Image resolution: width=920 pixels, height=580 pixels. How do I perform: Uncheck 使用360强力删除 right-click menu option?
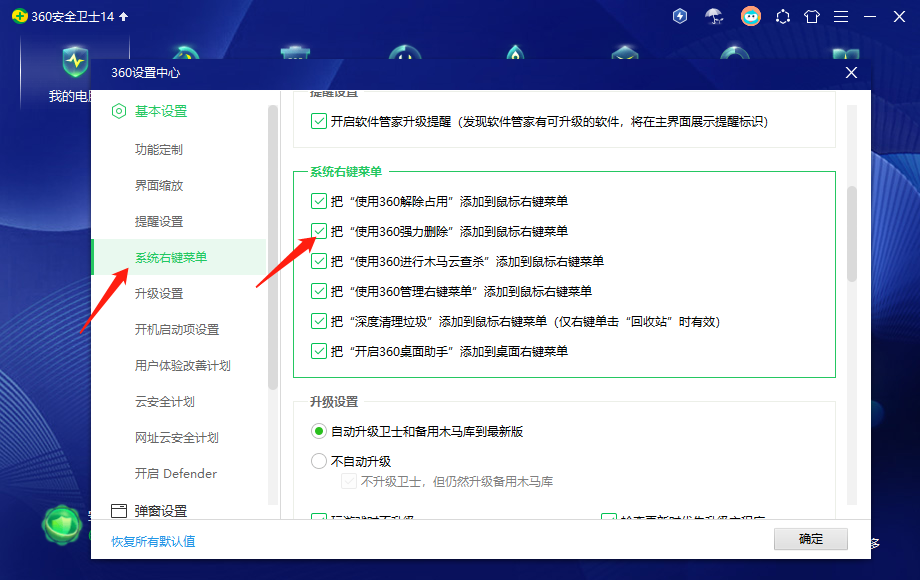point(319,231)
